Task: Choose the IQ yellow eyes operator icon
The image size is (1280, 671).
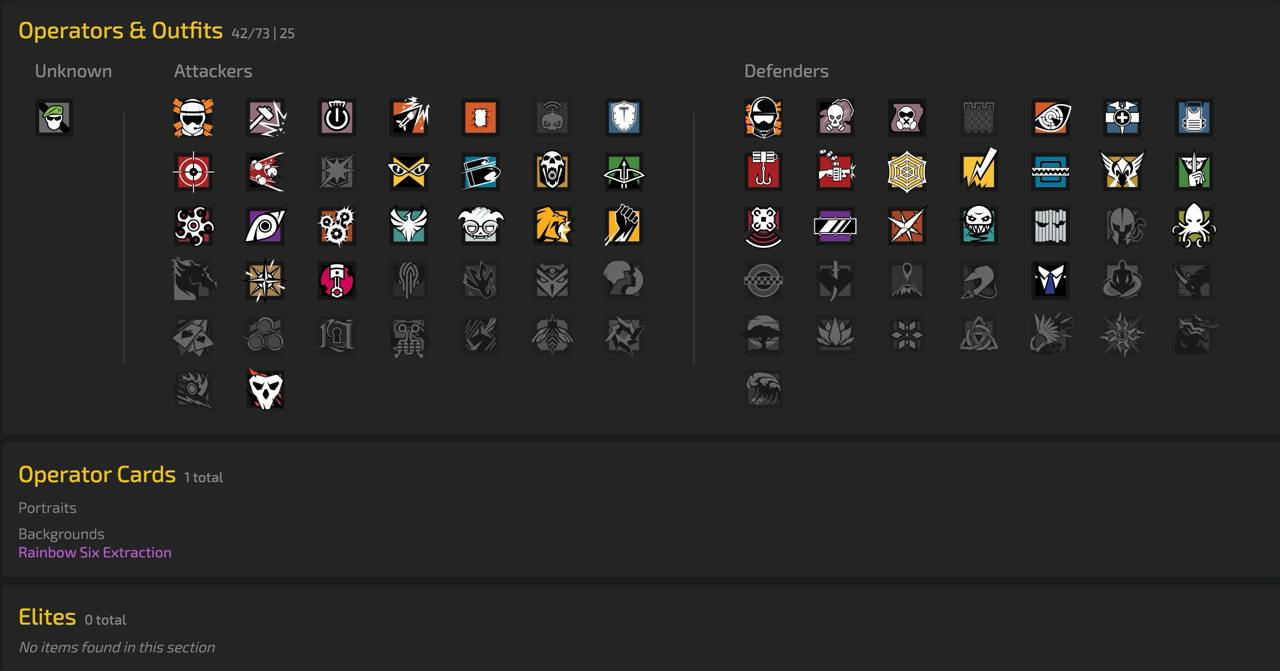Action: (409, 172)
